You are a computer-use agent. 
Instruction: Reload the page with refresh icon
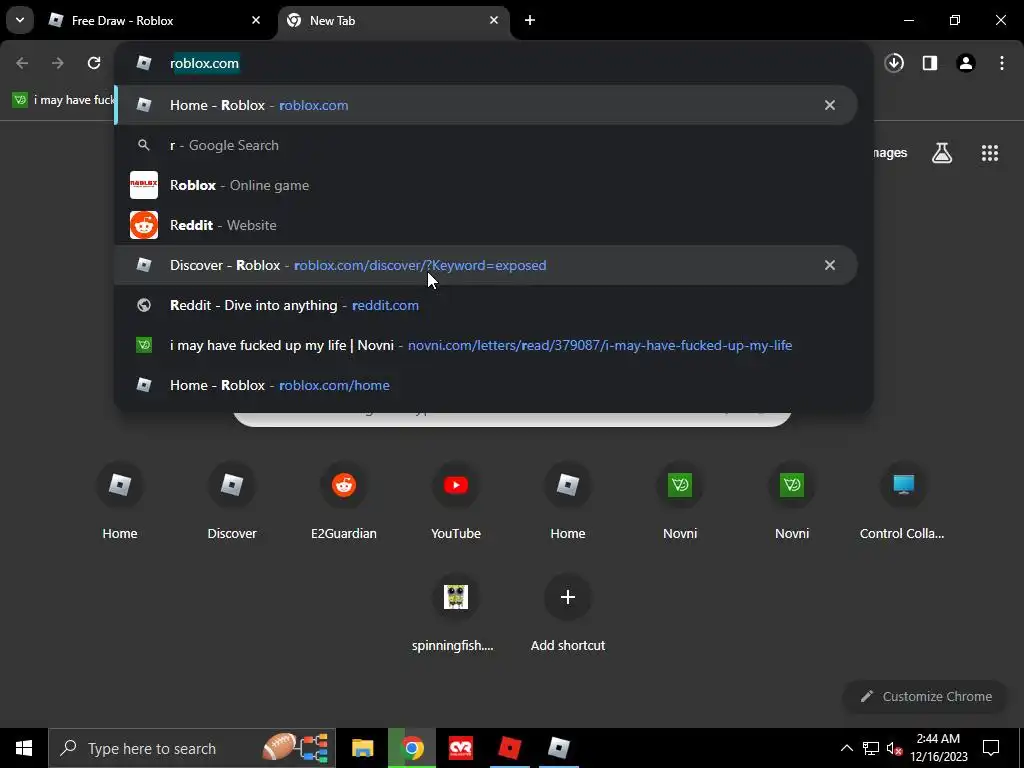[x=94, y=63]
